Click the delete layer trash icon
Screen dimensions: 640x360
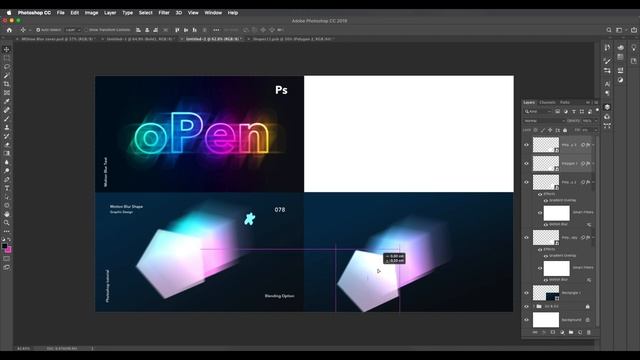(x=589, y=332)
